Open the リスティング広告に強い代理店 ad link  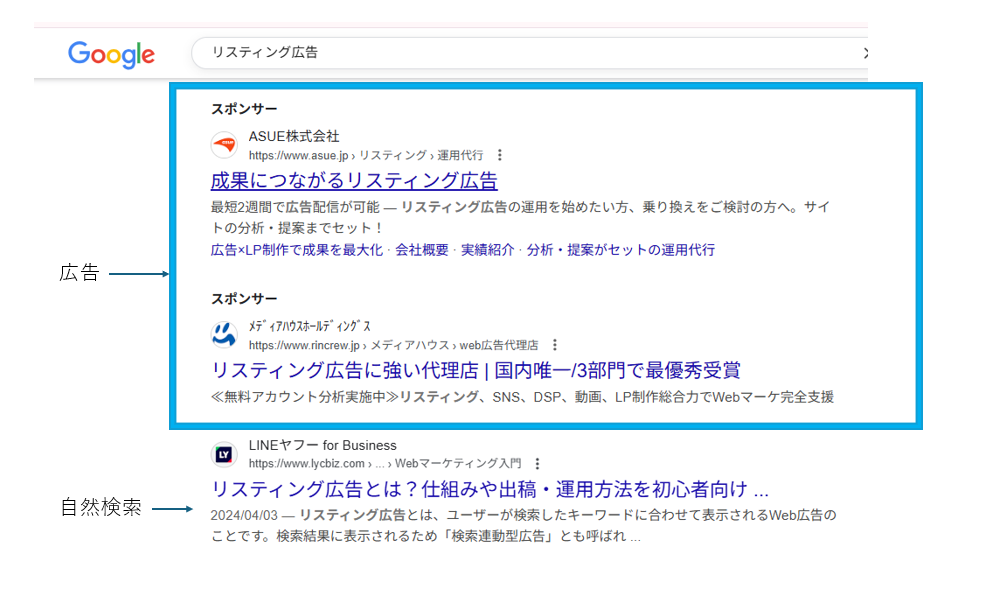(476, 370)
